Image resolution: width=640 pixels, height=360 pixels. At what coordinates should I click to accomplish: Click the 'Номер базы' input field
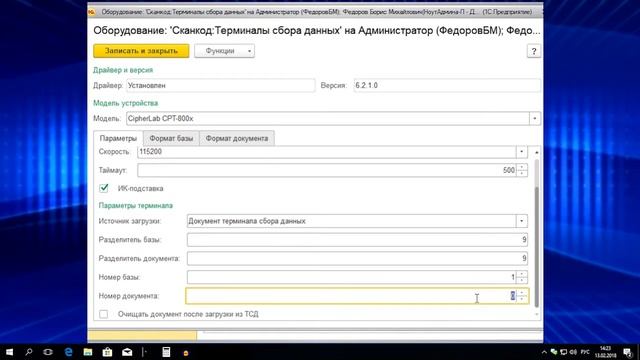(351, 277)
